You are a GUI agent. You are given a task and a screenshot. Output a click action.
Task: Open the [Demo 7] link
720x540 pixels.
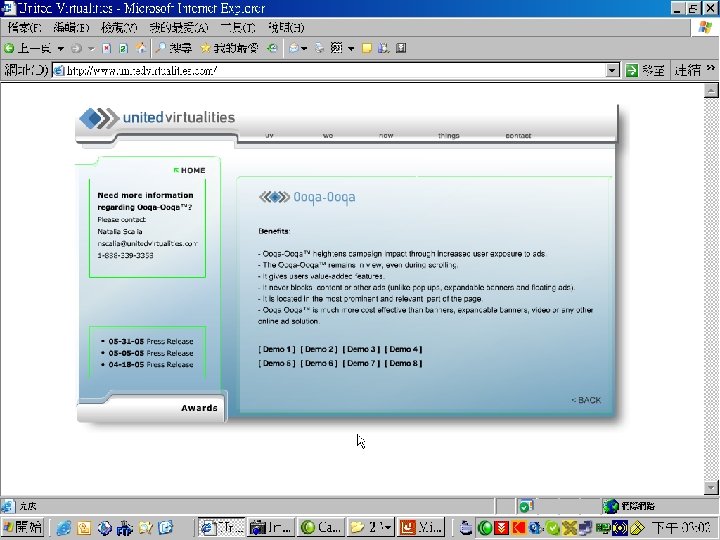pyautogui.click(x=361, y=363)
